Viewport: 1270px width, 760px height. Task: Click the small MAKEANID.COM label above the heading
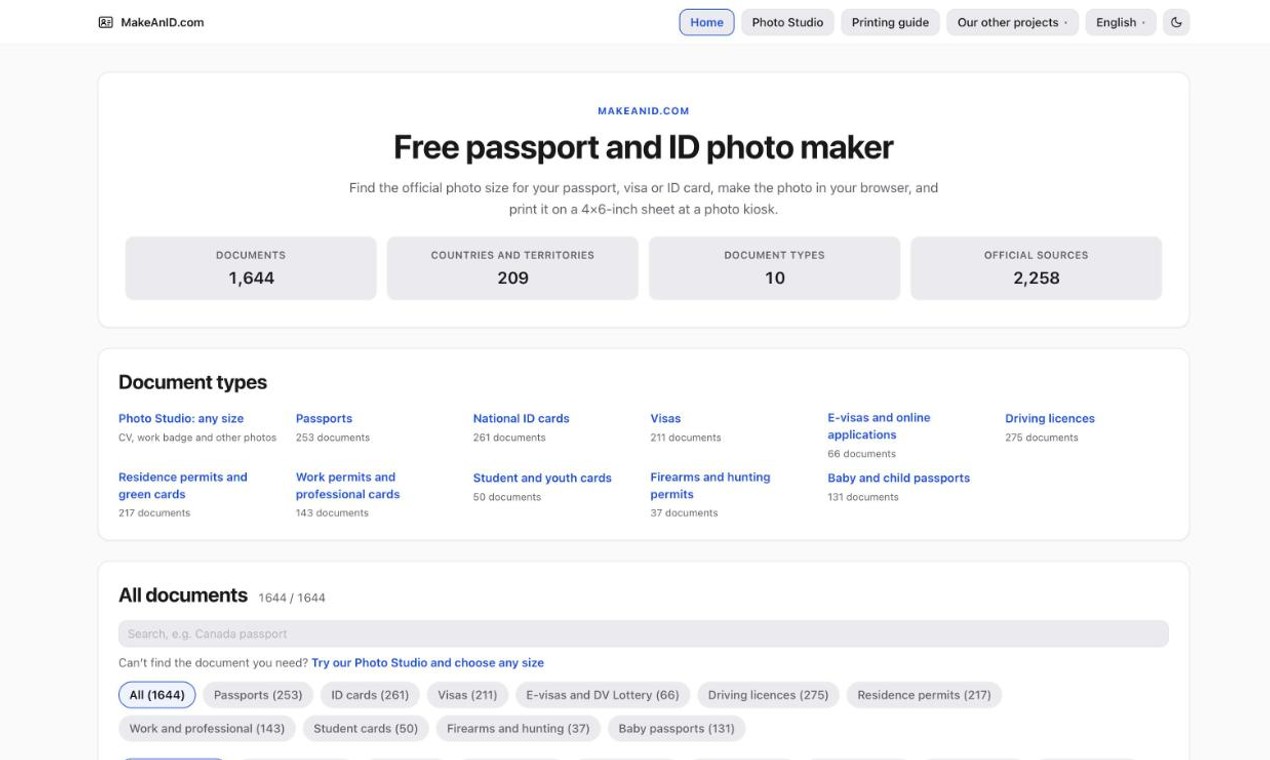coord(643,111)
